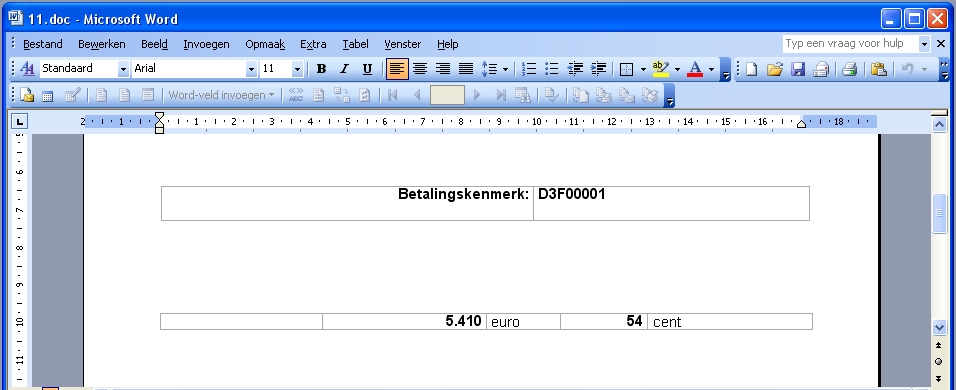Screen dimensions: 956x390
Task: Save document with the floppy disk icon
Action: point(798,69)
